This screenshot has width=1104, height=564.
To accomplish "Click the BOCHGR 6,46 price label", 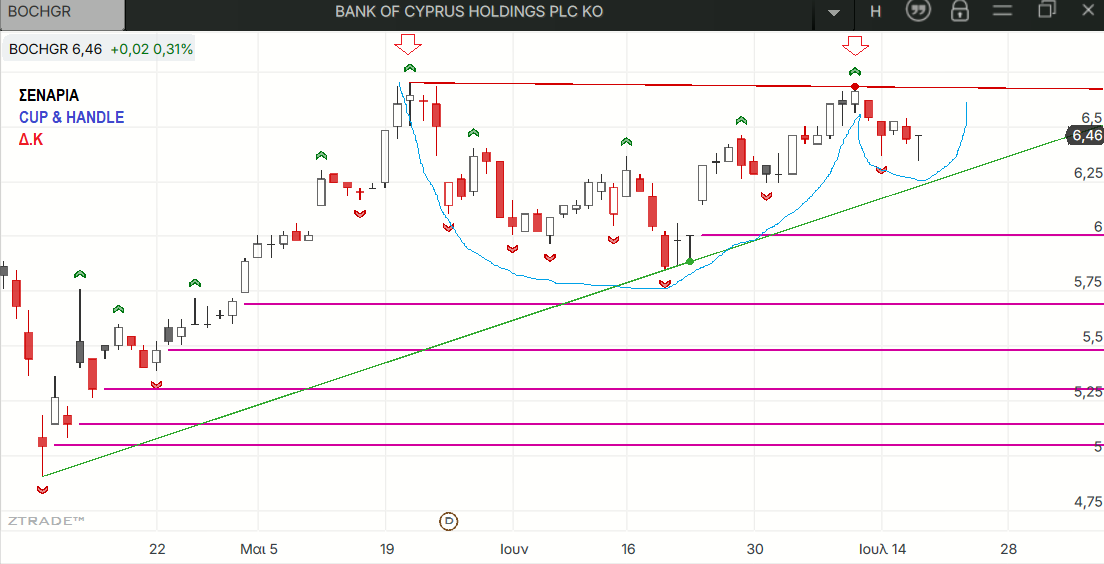I will (56, 49).
